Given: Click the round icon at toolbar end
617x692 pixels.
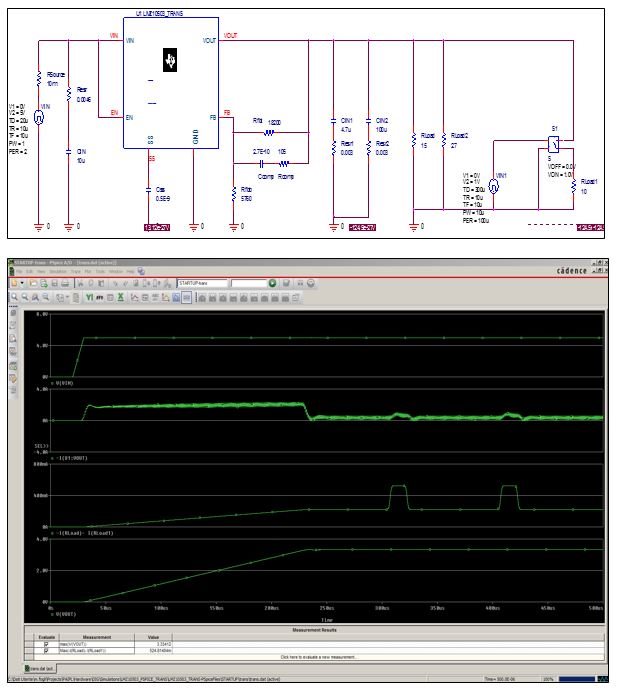Looking at the screenshot, I should click(x=311, y=283).
